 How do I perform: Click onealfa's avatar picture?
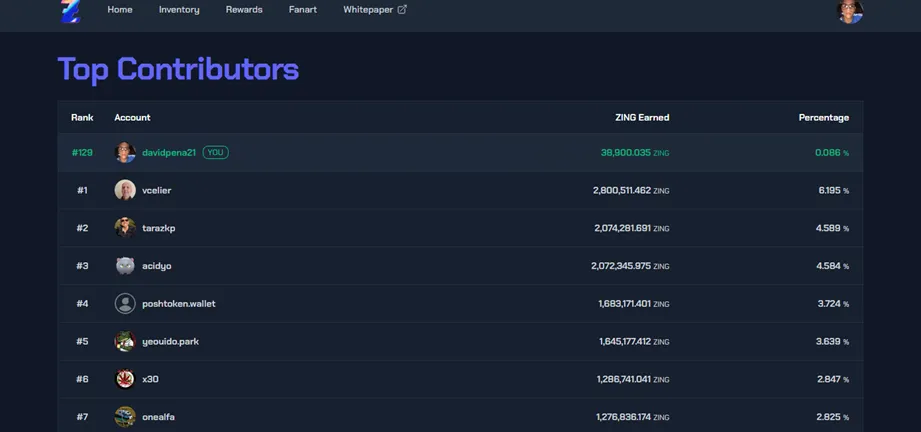click(125, 417)
